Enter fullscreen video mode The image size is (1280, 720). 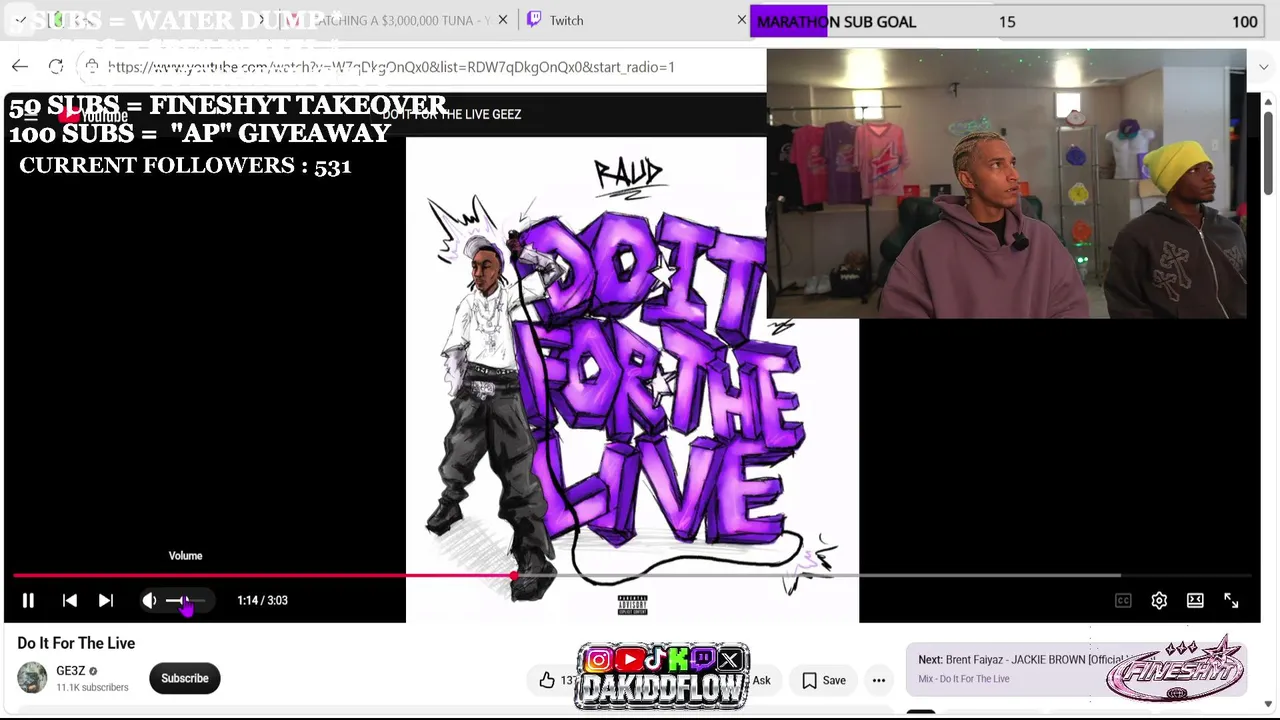point(1231,600)
